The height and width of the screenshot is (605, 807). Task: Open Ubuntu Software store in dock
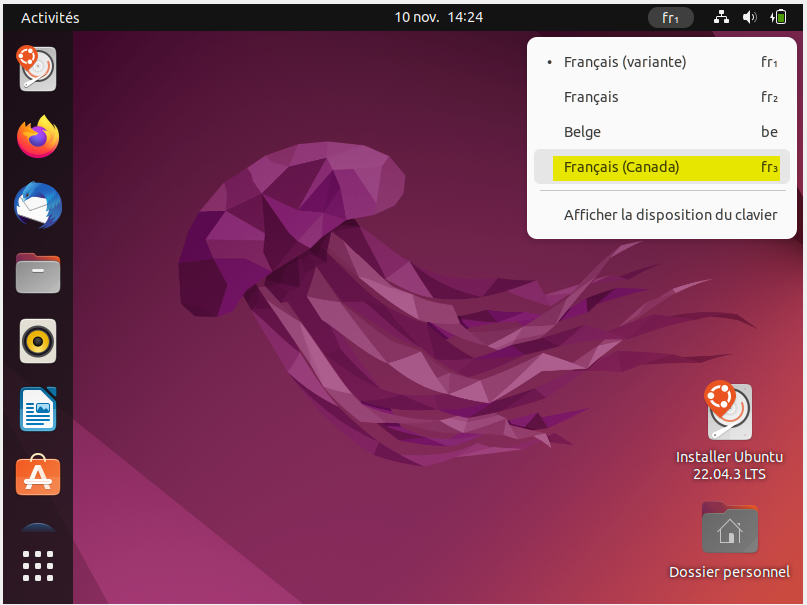click(x=38, y=477)
